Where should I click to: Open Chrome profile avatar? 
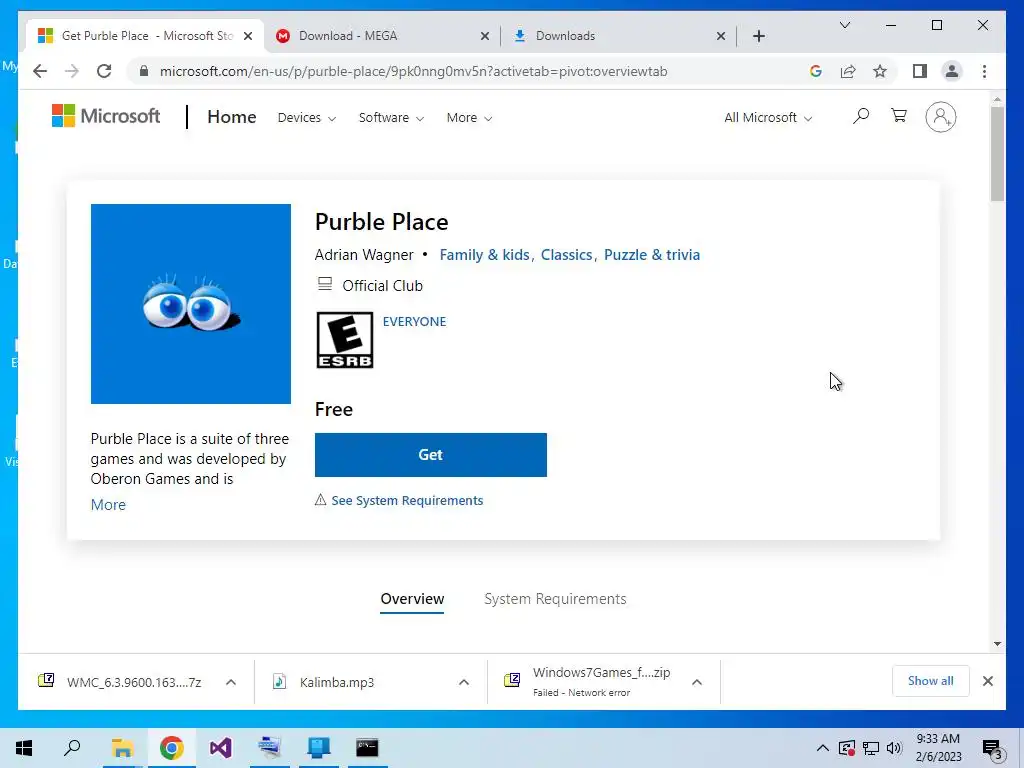pyautogui.click(x=952, y=71)
